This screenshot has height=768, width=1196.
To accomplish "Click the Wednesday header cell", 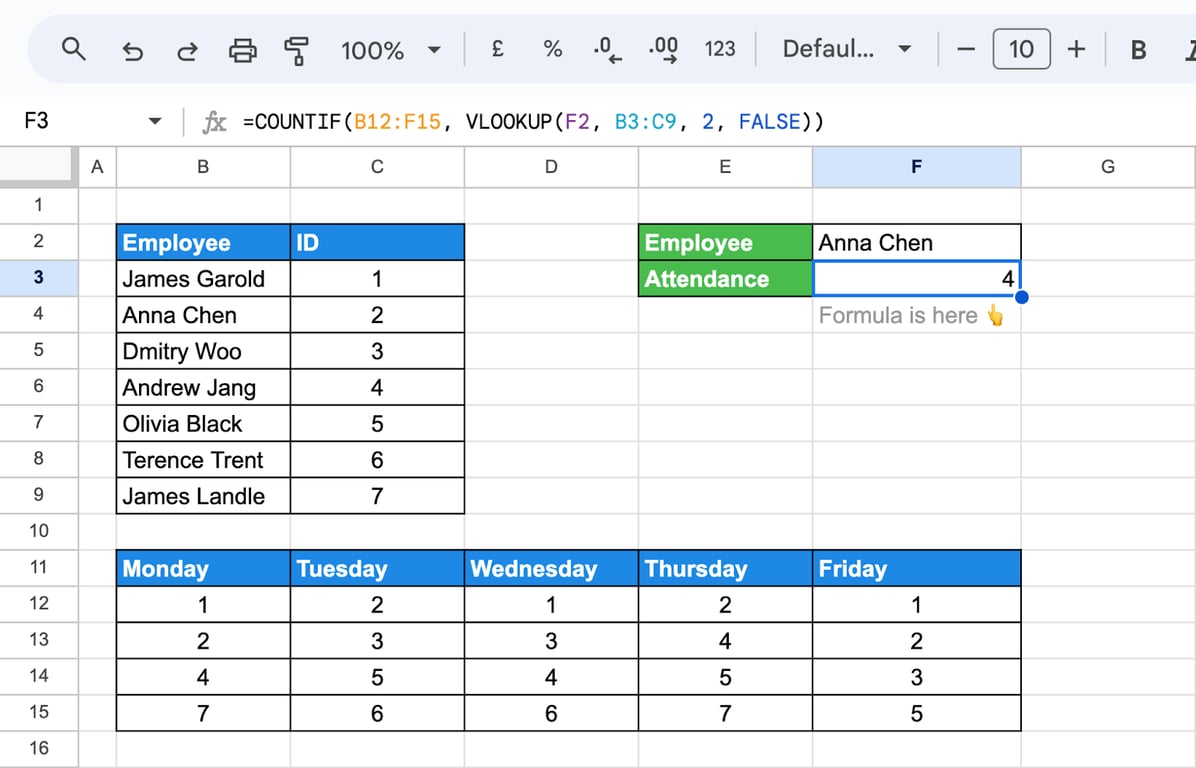I will [x=551, y=568].
